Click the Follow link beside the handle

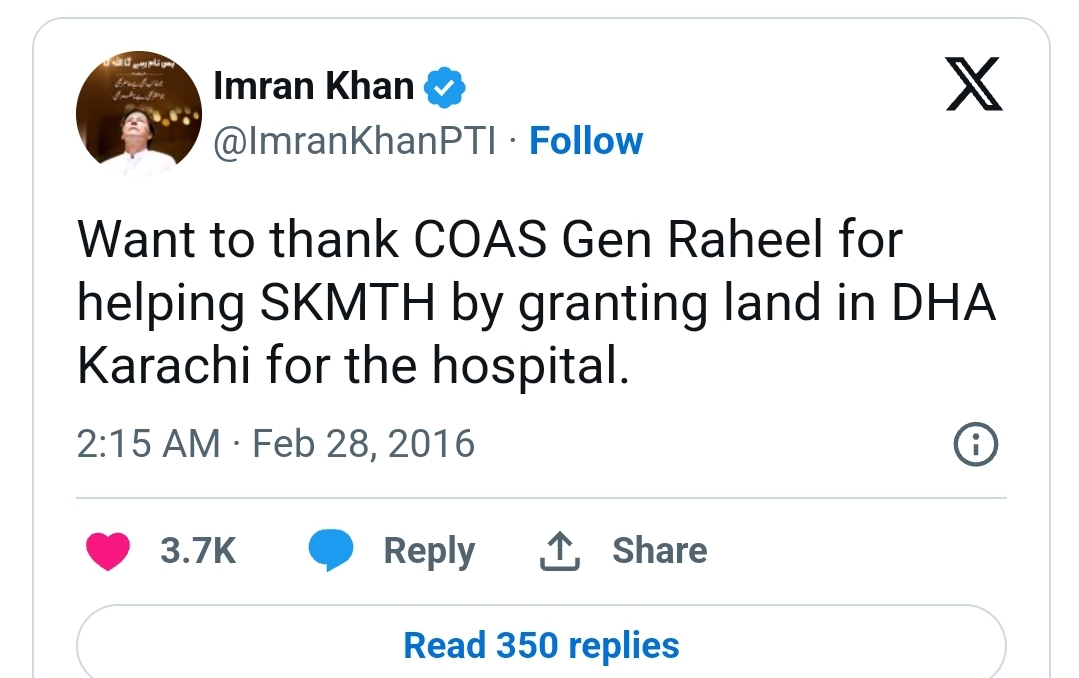point(586,141)
